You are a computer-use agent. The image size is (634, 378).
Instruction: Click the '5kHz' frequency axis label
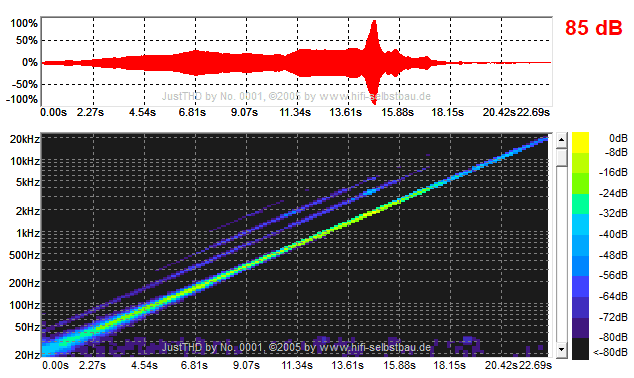pyautogui.click(x=28, y=182)
